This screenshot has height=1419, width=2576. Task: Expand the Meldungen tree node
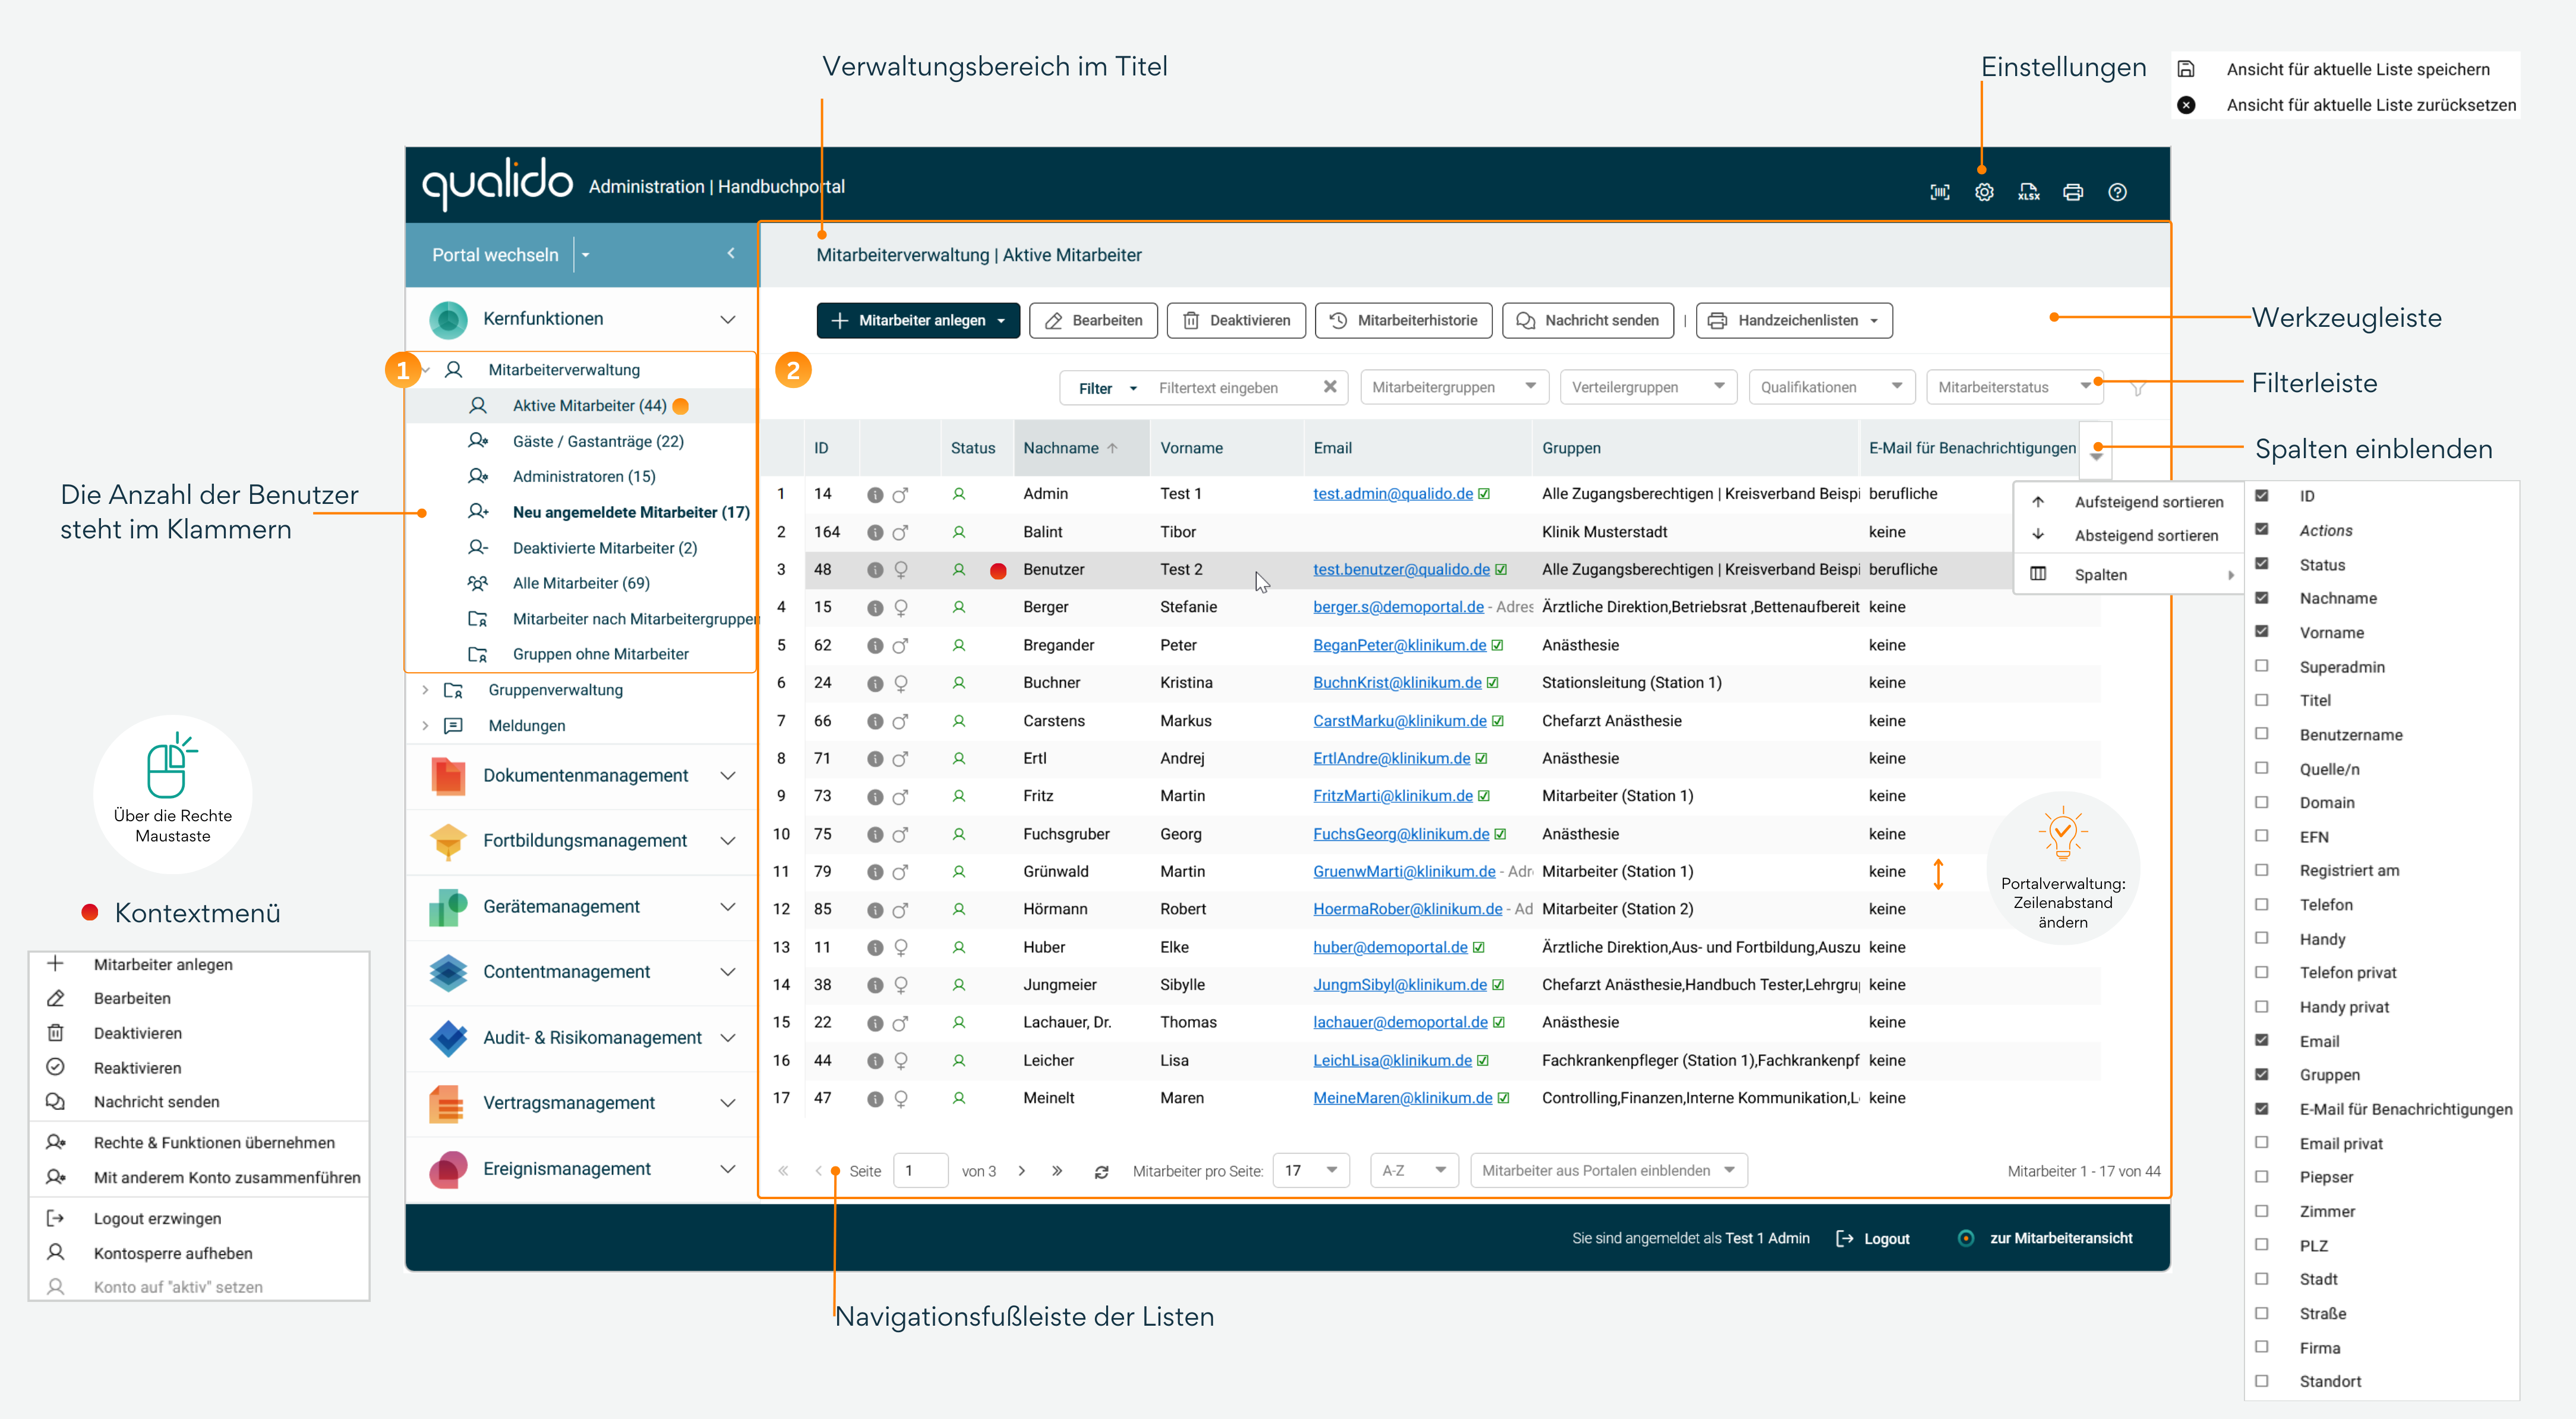point(425,726)
